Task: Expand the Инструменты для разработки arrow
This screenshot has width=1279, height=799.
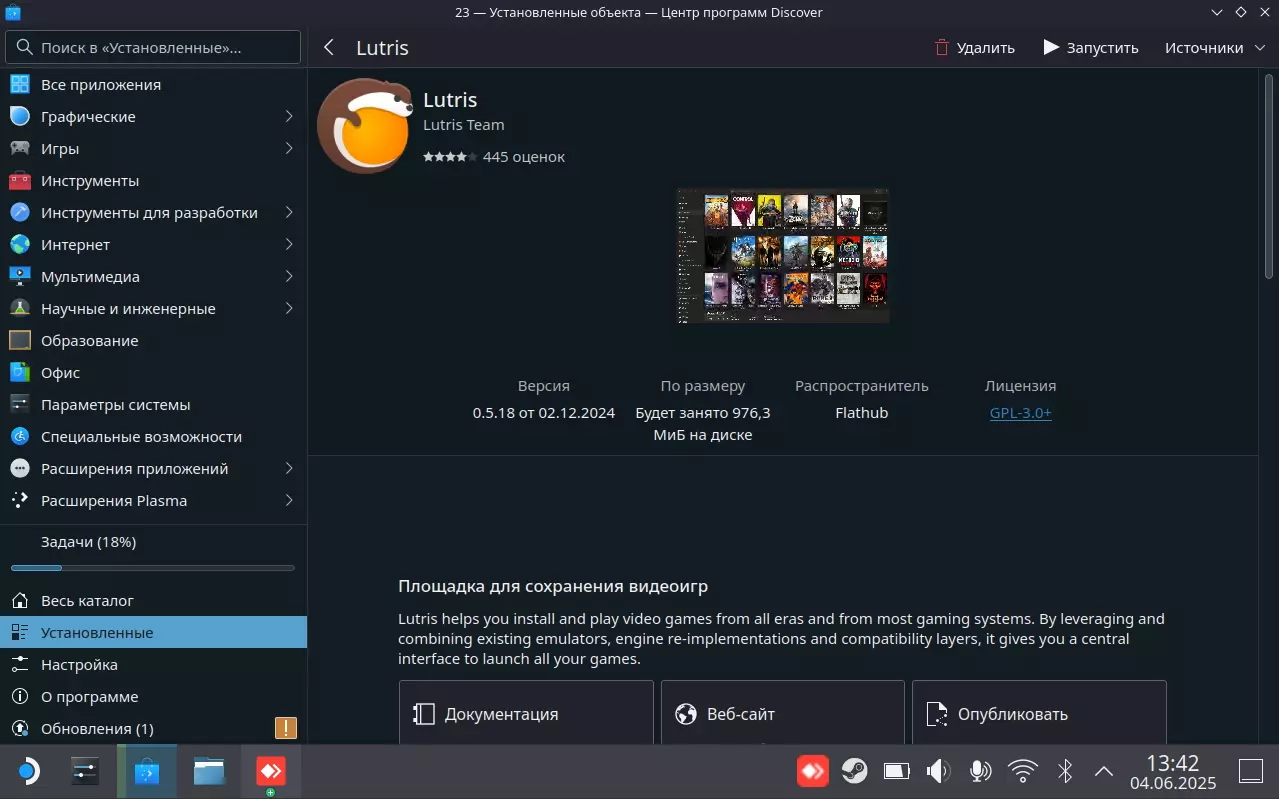Action: click(x=288, y=213)
